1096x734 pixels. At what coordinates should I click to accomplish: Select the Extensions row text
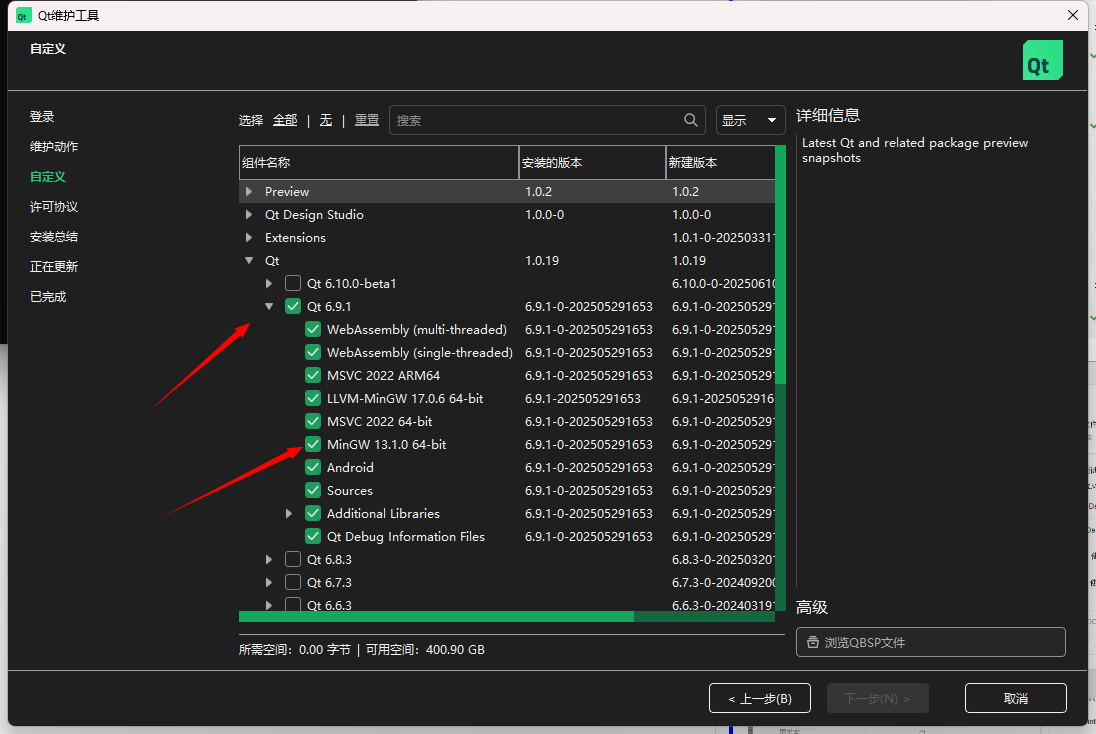pyautogui.click(x=295, y=238)
